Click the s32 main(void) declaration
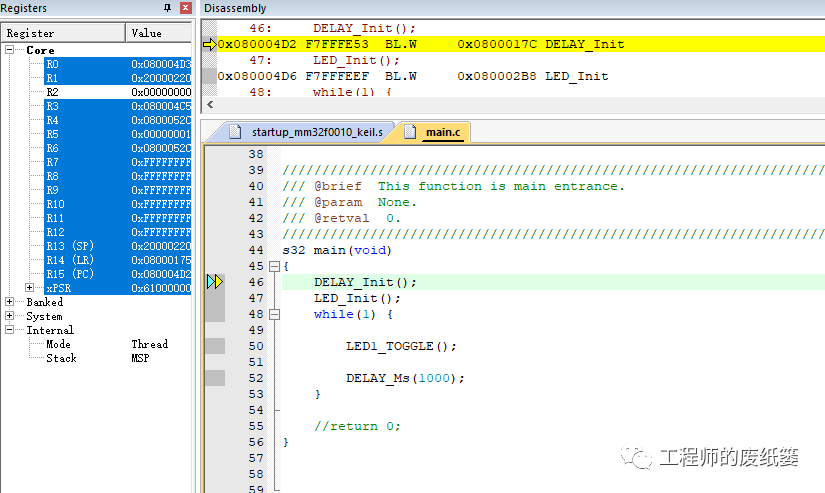 click(337, 250)
